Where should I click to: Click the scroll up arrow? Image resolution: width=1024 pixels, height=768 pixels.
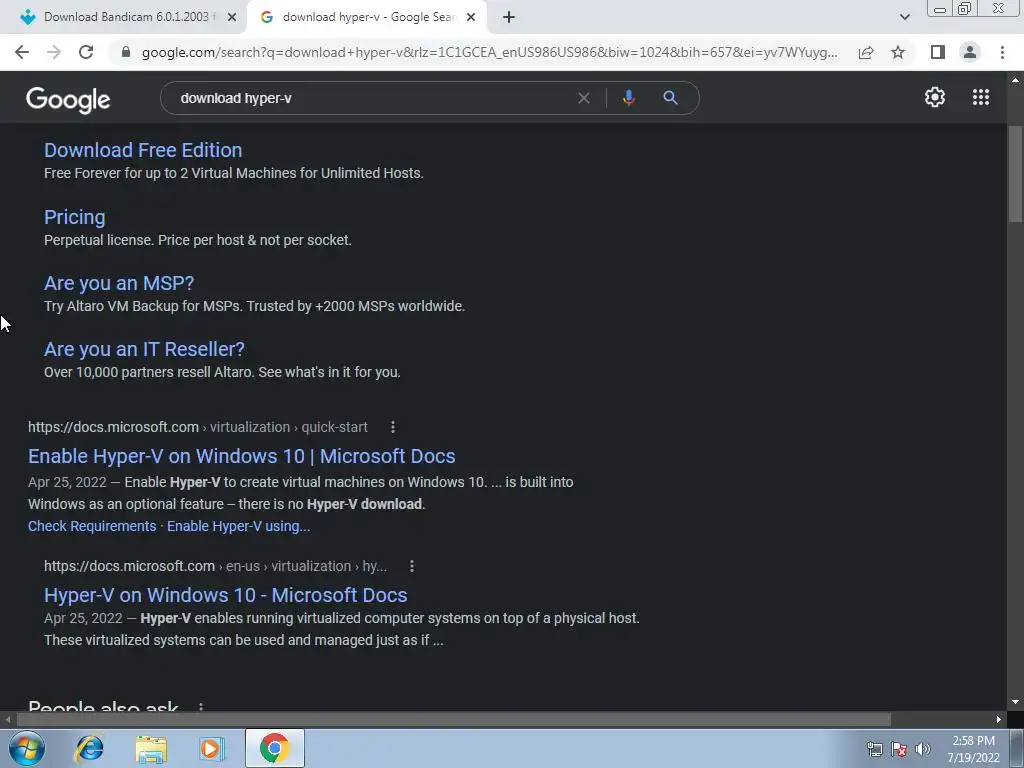[x=1015, y=80]
